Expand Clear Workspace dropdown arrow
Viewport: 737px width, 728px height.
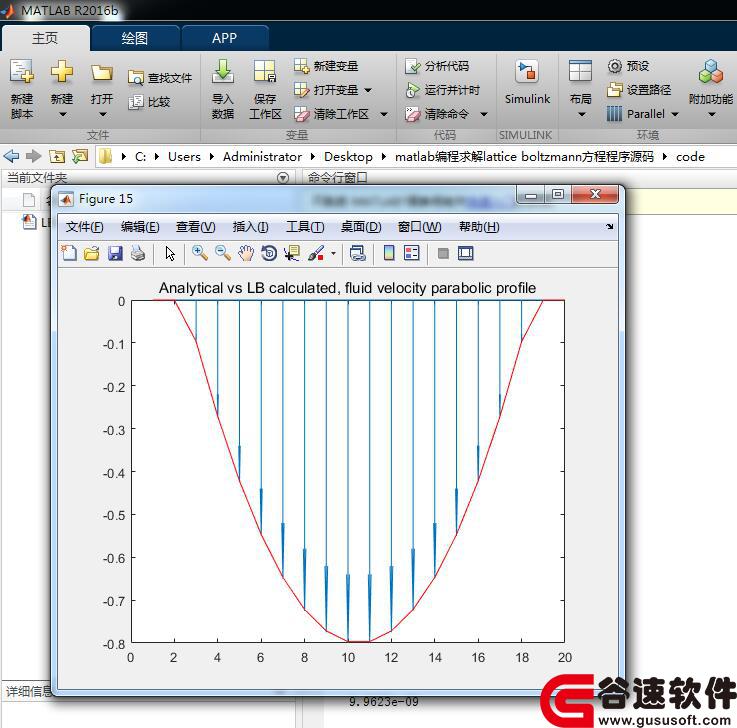point(384,114)
